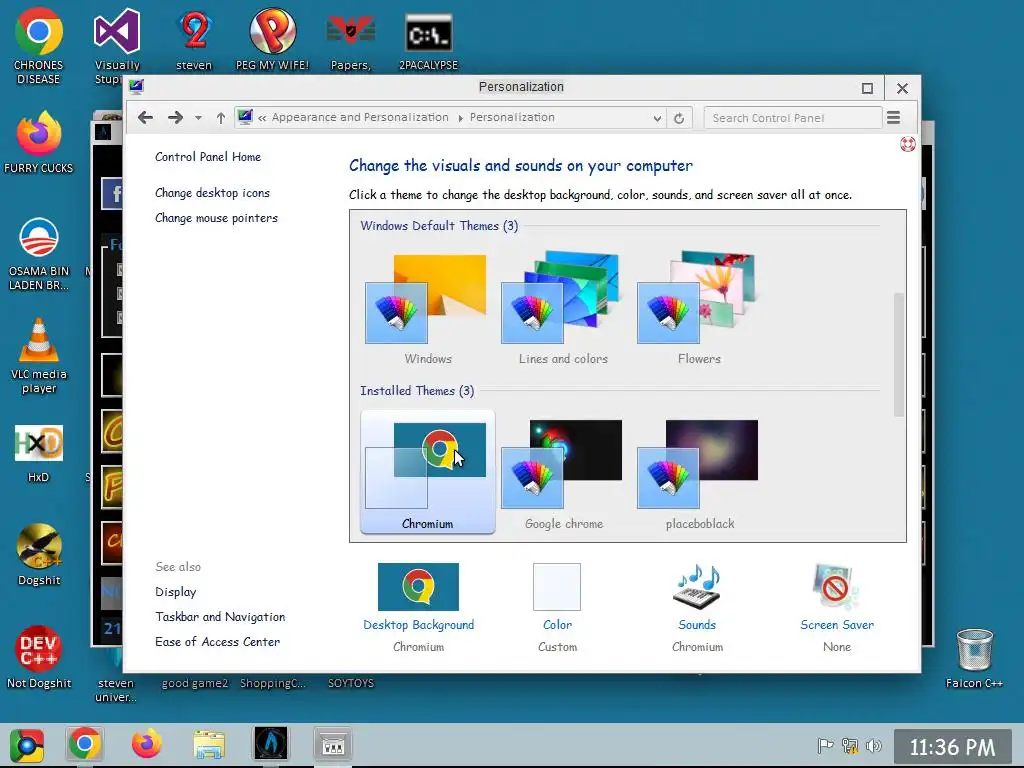The width and height of the screenshot is (1024, 768).
Task: Open Sounds settings keyboard icon
Action: pos(697,586)
